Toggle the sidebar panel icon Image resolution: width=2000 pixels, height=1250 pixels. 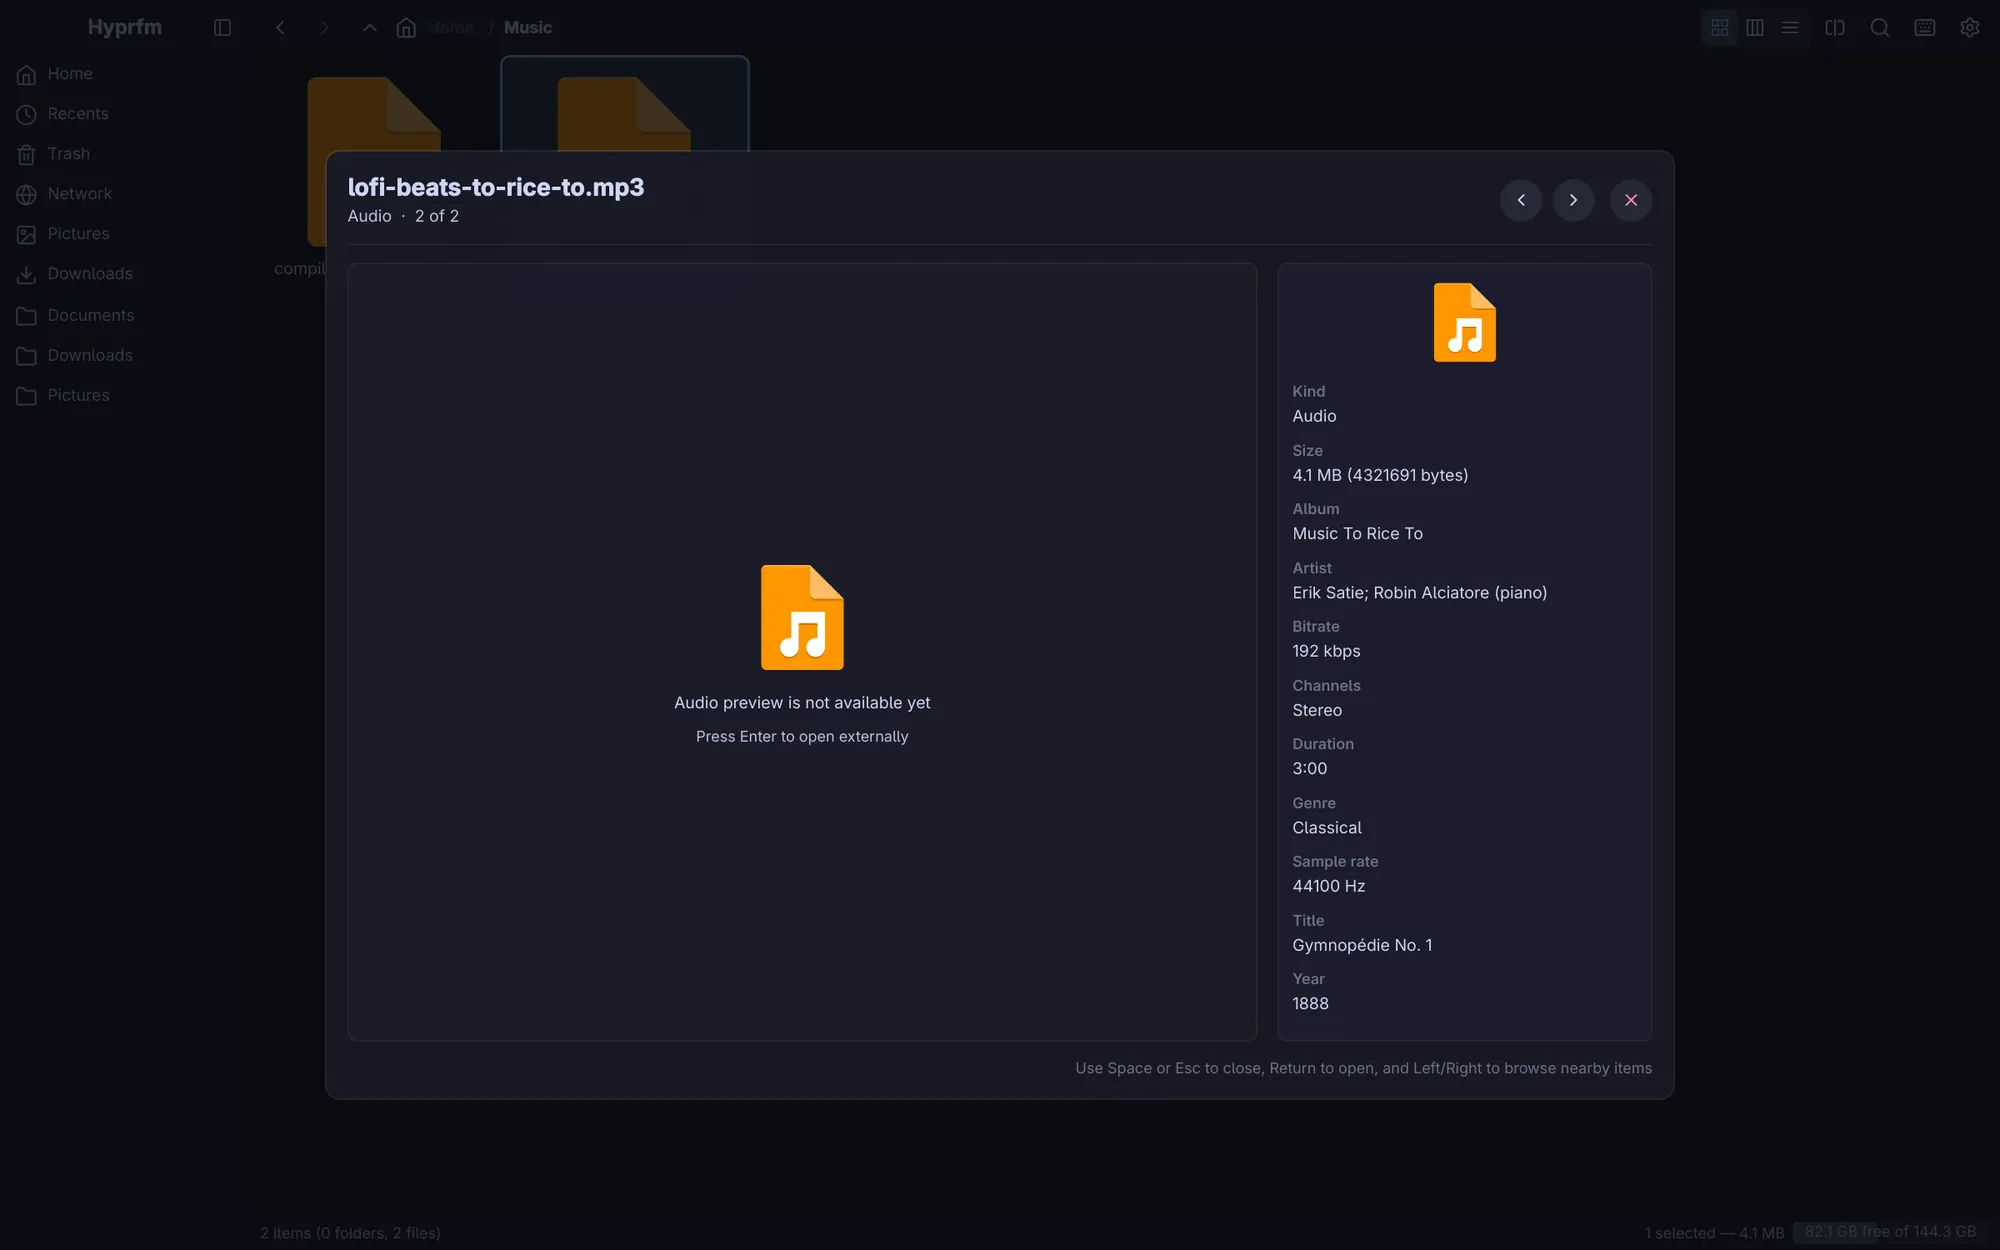tap(222, 27)
